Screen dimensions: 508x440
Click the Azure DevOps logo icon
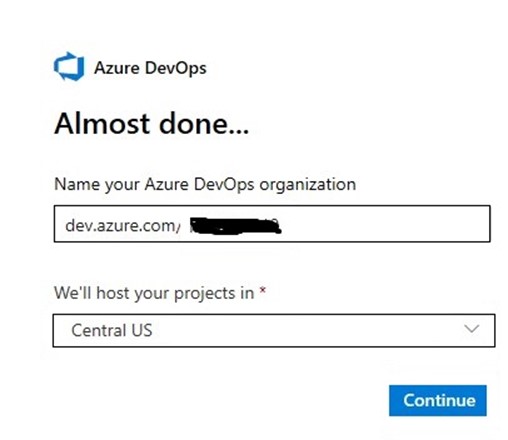(x=69, y=66)
